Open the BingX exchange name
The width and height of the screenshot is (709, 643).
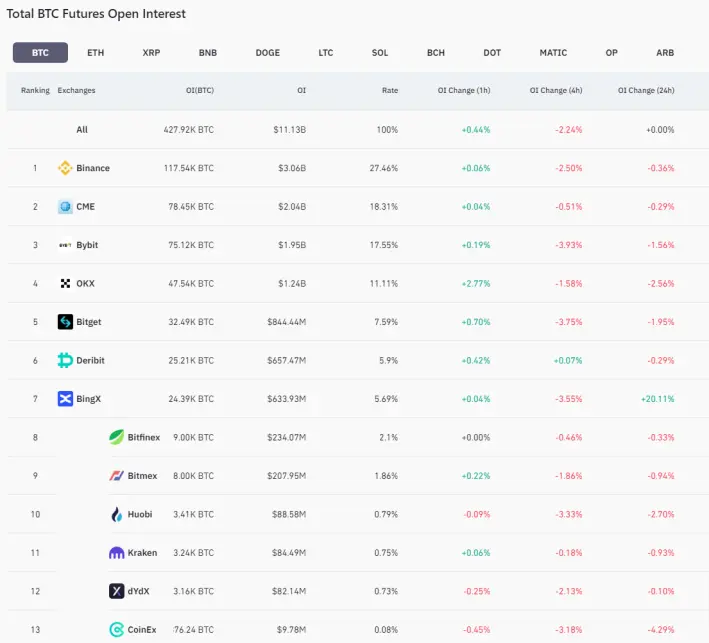89,399
